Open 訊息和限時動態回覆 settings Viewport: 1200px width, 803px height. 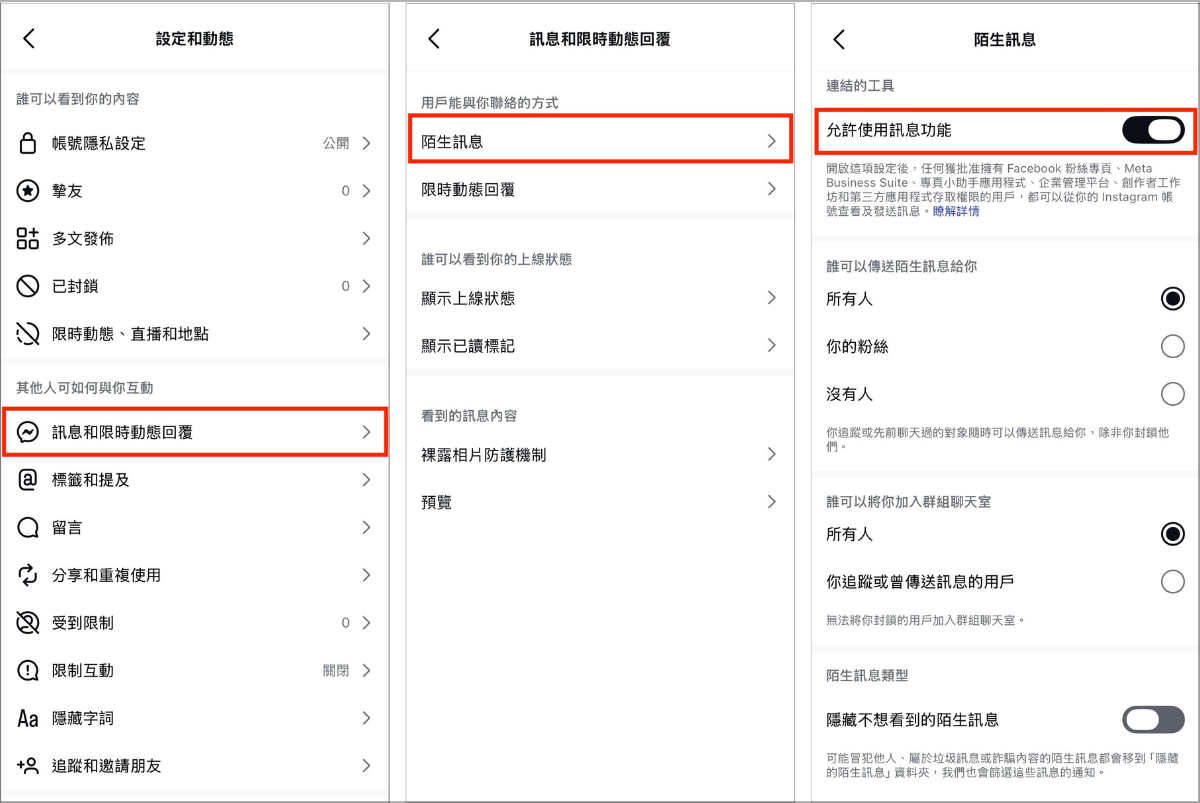(x=195, y=432)
